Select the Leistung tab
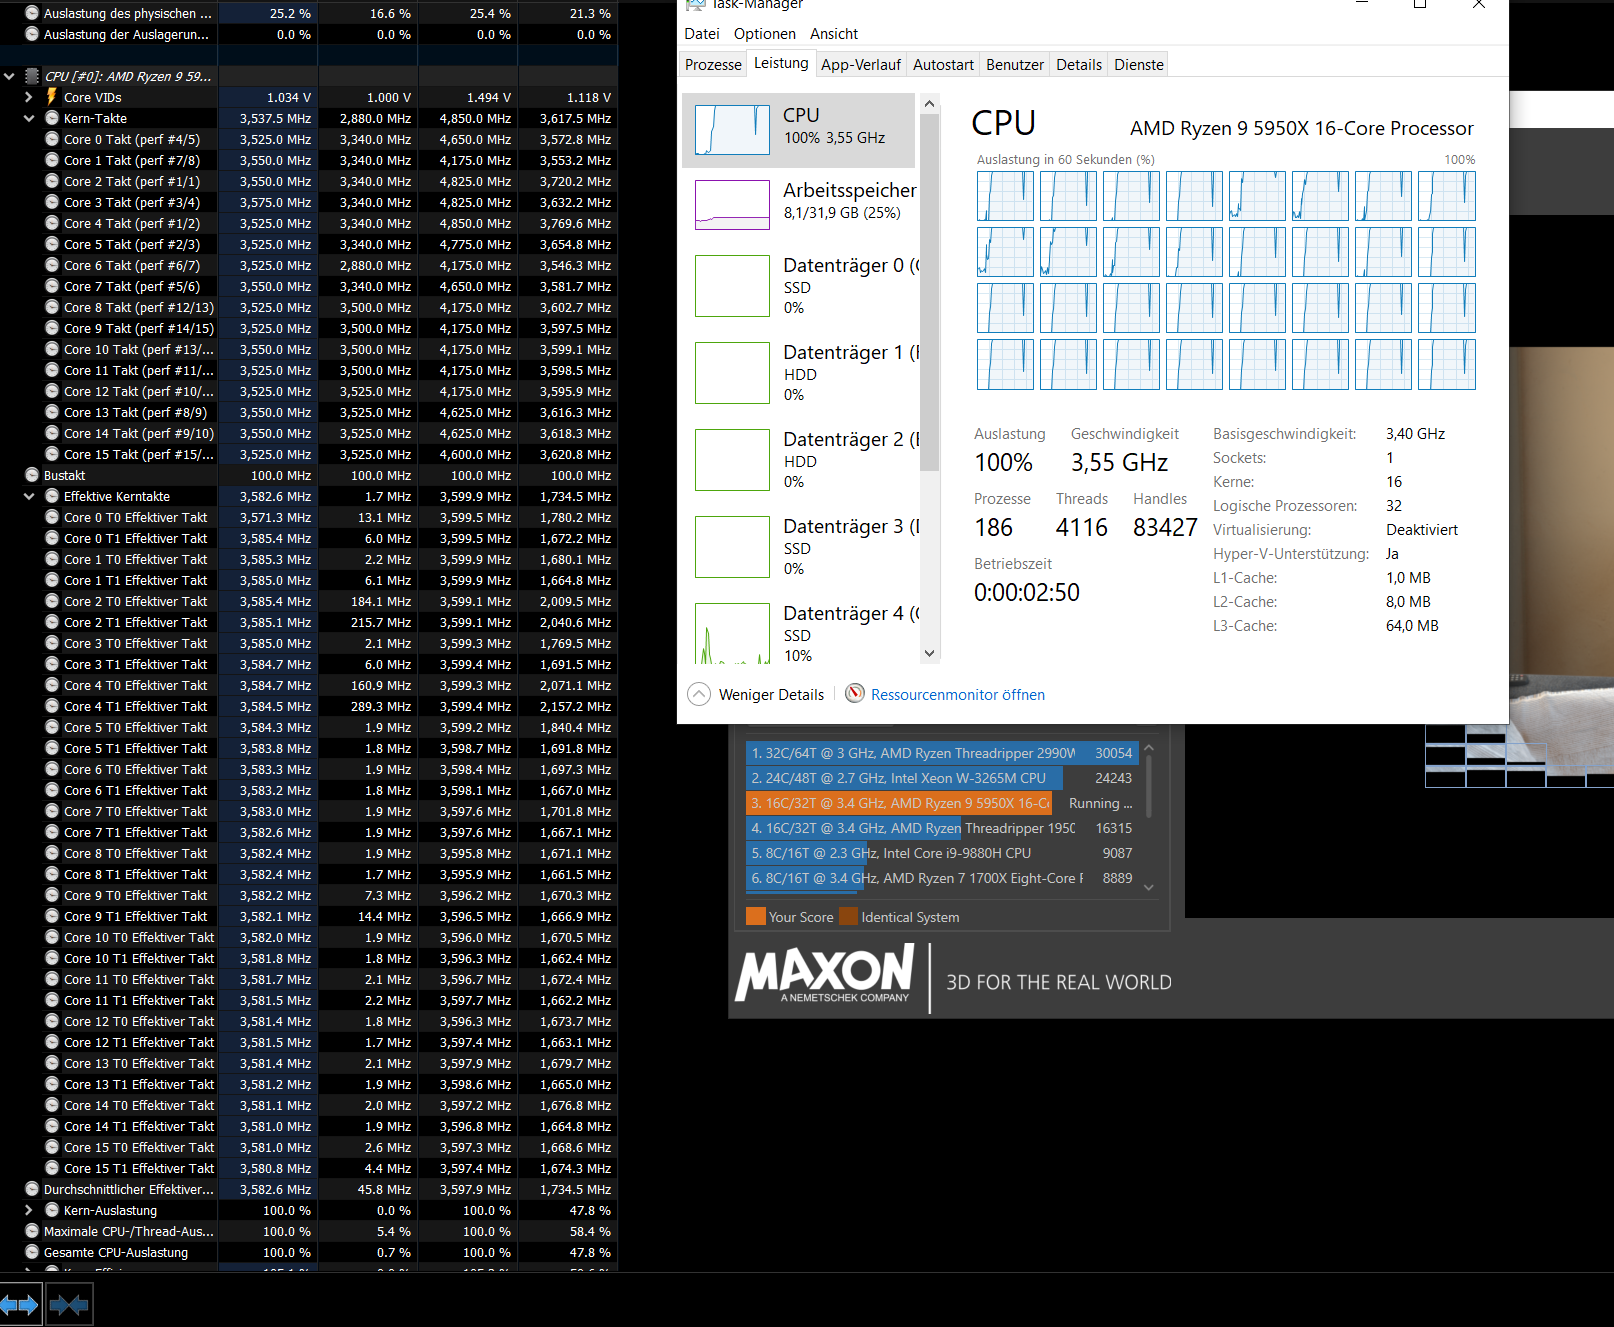 coord(781,63)
